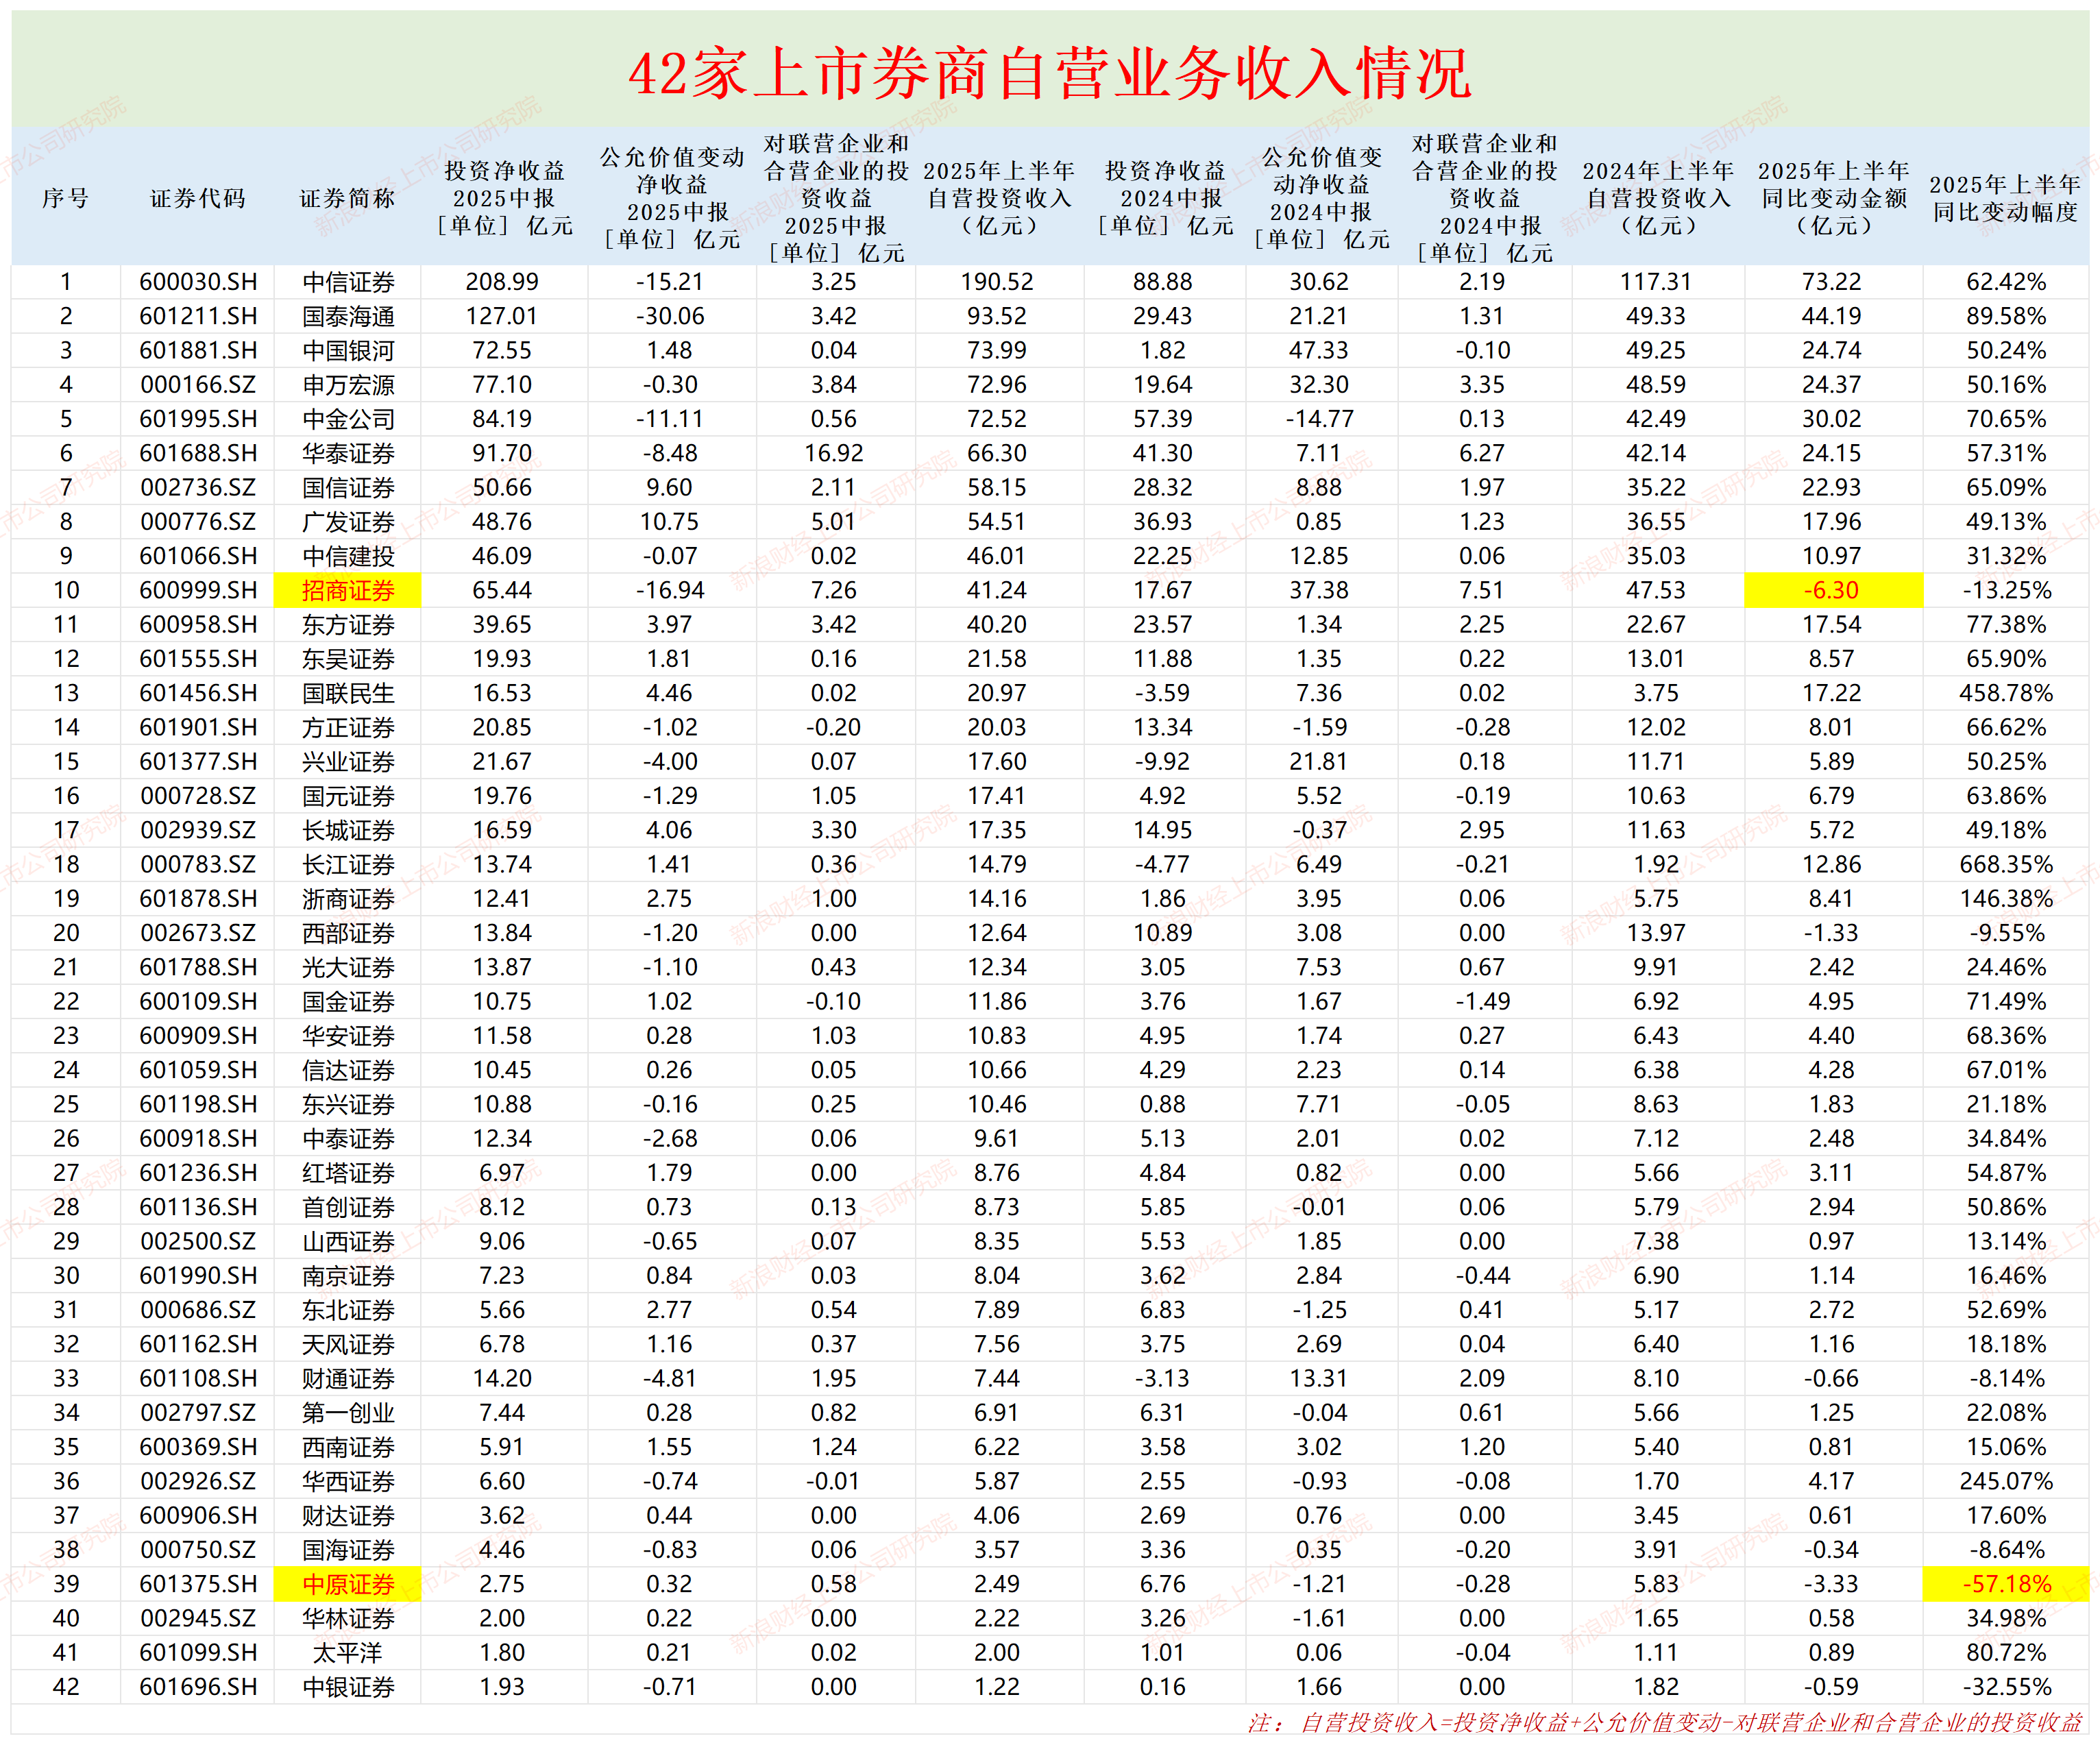Select the 证券代码 column header
2100x1745 pixels.
196,197
